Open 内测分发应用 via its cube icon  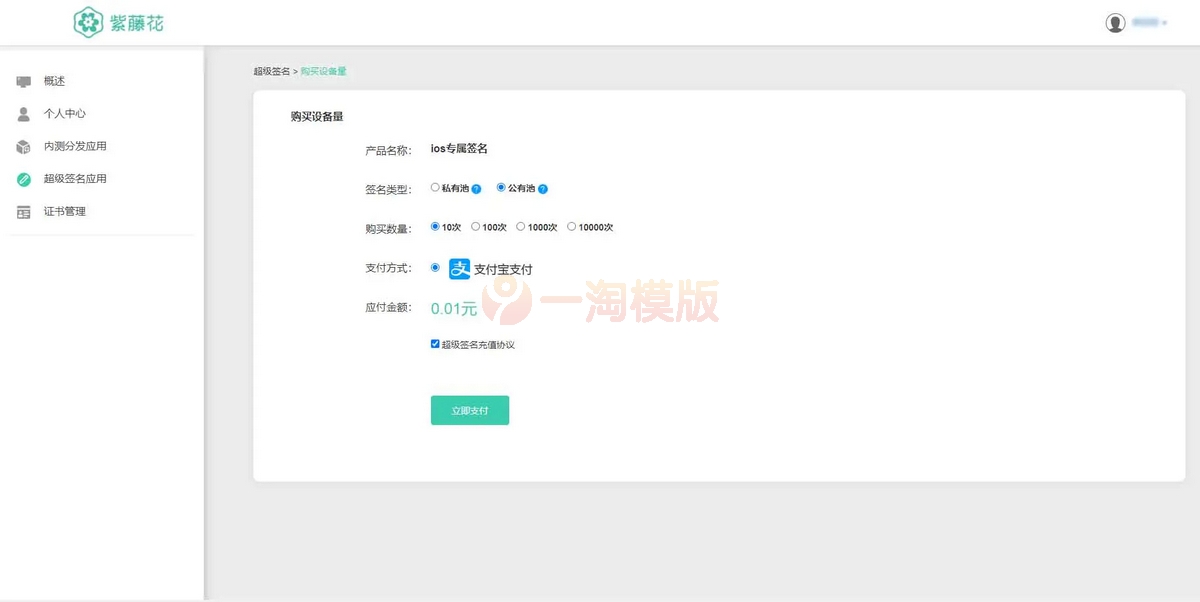(x=22, y=145)
